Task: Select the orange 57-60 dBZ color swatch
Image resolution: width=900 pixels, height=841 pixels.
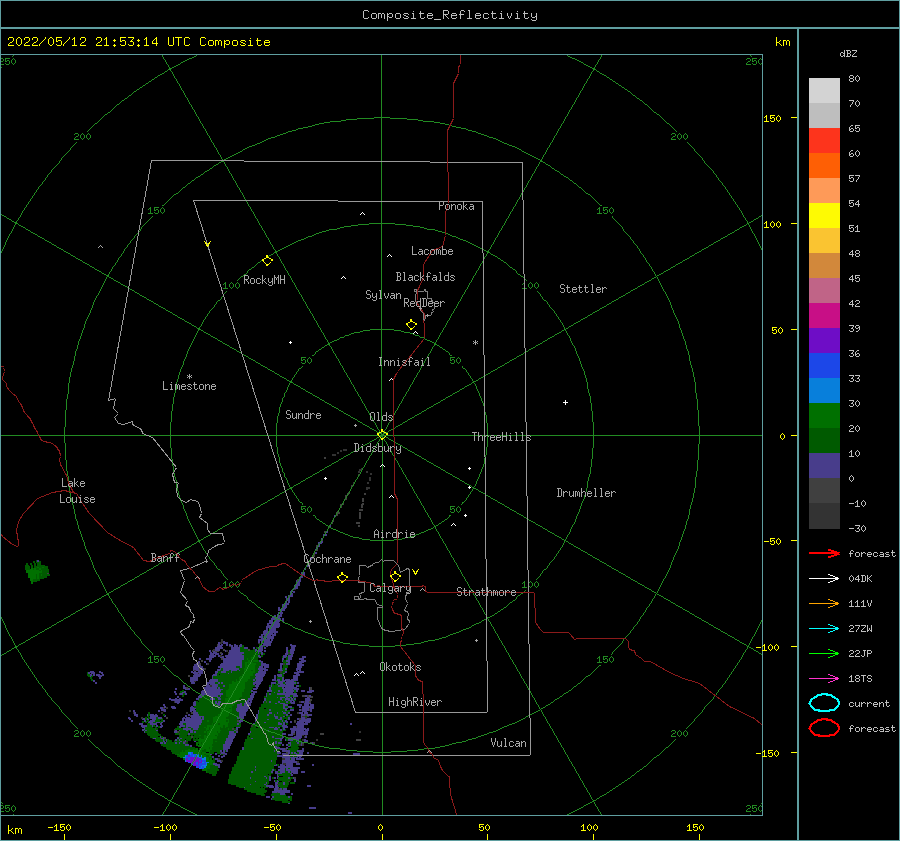Action: (x=824, y=166)
